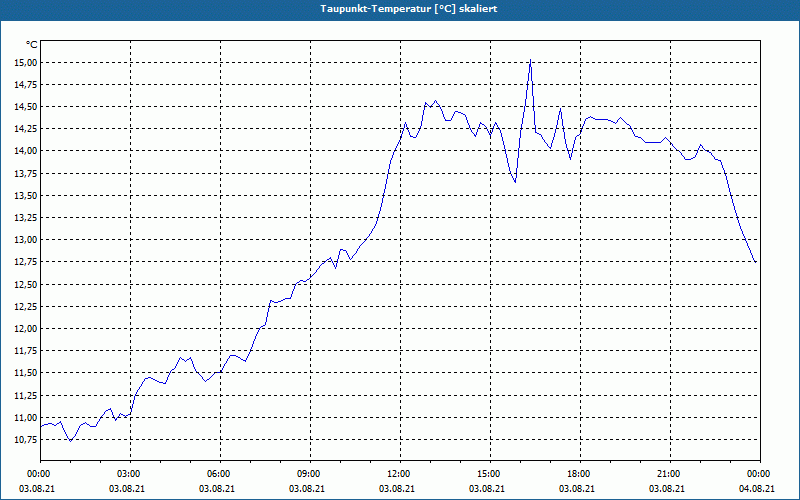Image resolution: width=800 pixels, height=500 pixels.
Task: Click the 21:00 time label on x-axis
Action: [669, 474]
